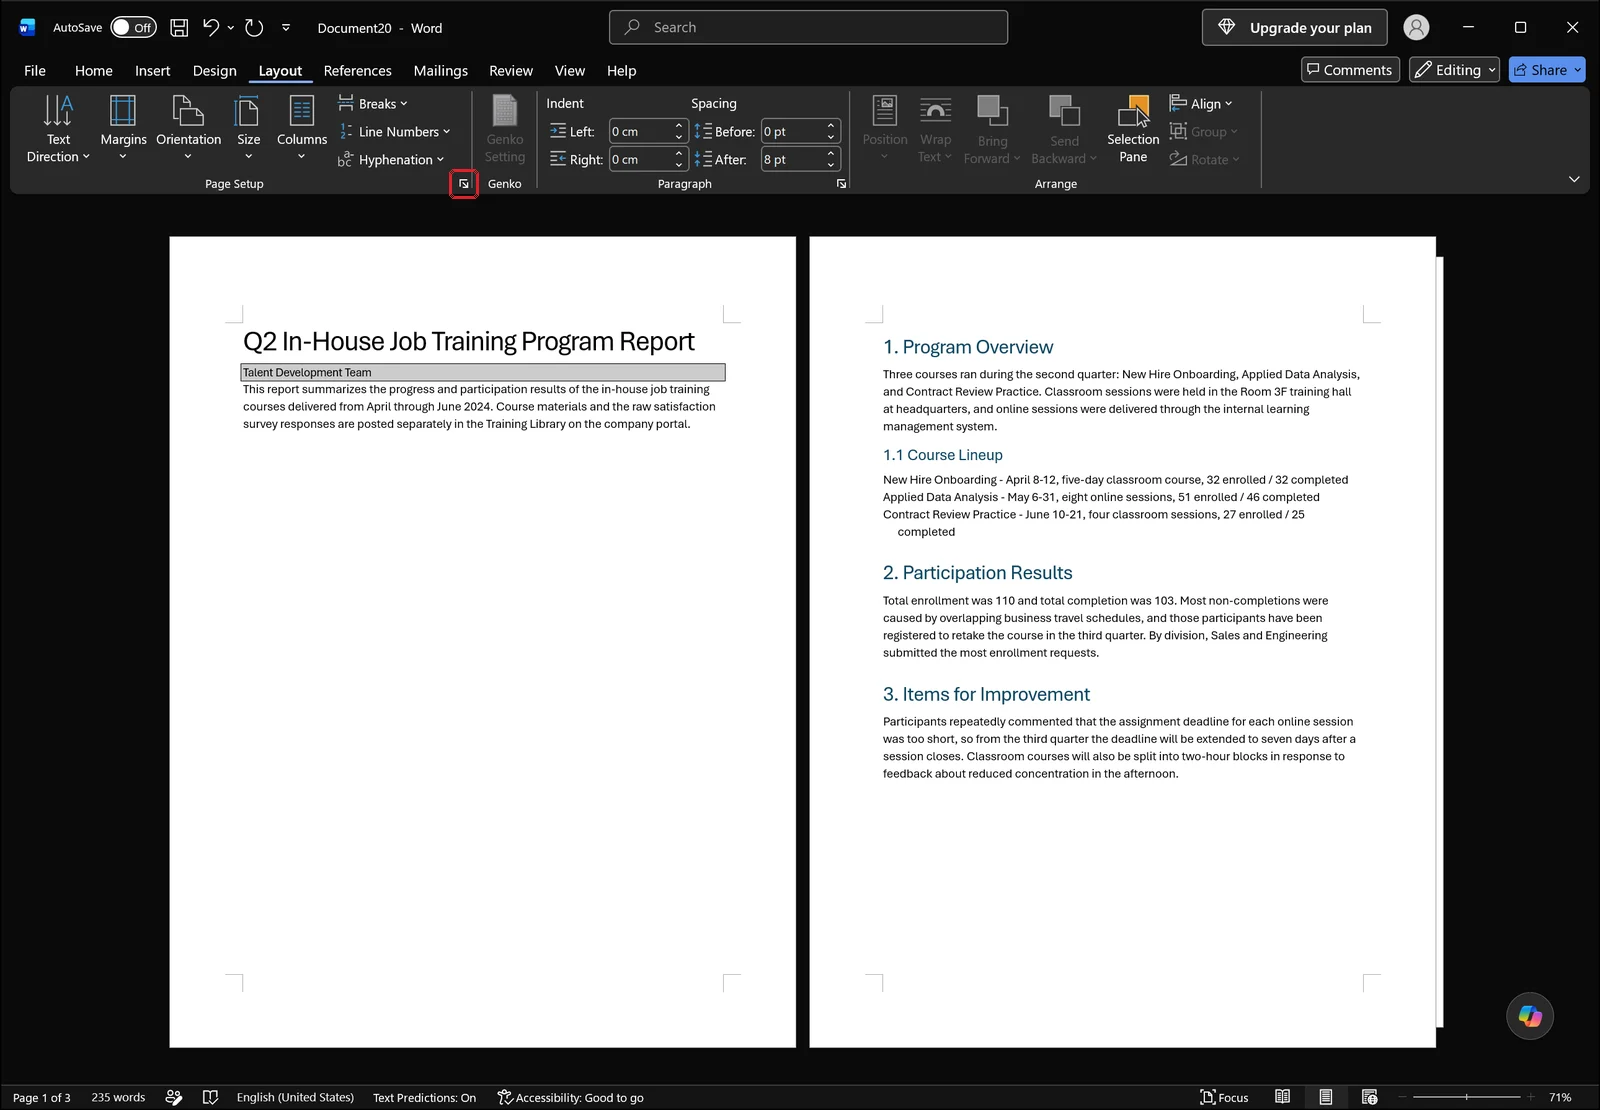Switch to Print Layout view
The image size is (1600, 1110).
pyautogui.click(x=1325, y=1097)
